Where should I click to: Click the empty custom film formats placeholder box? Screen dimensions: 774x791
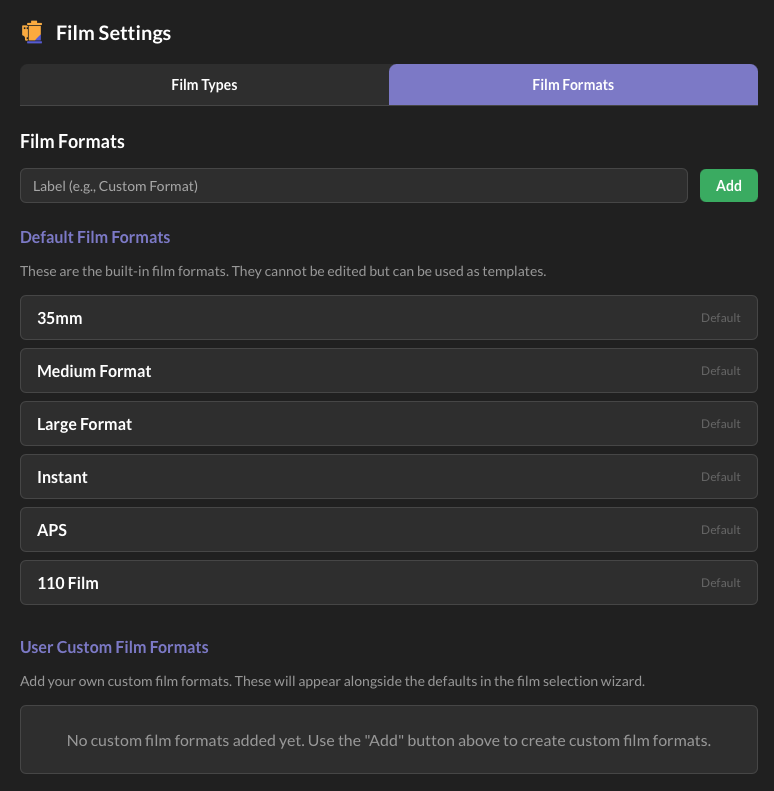pyautogui.click(x=388, y=740)
